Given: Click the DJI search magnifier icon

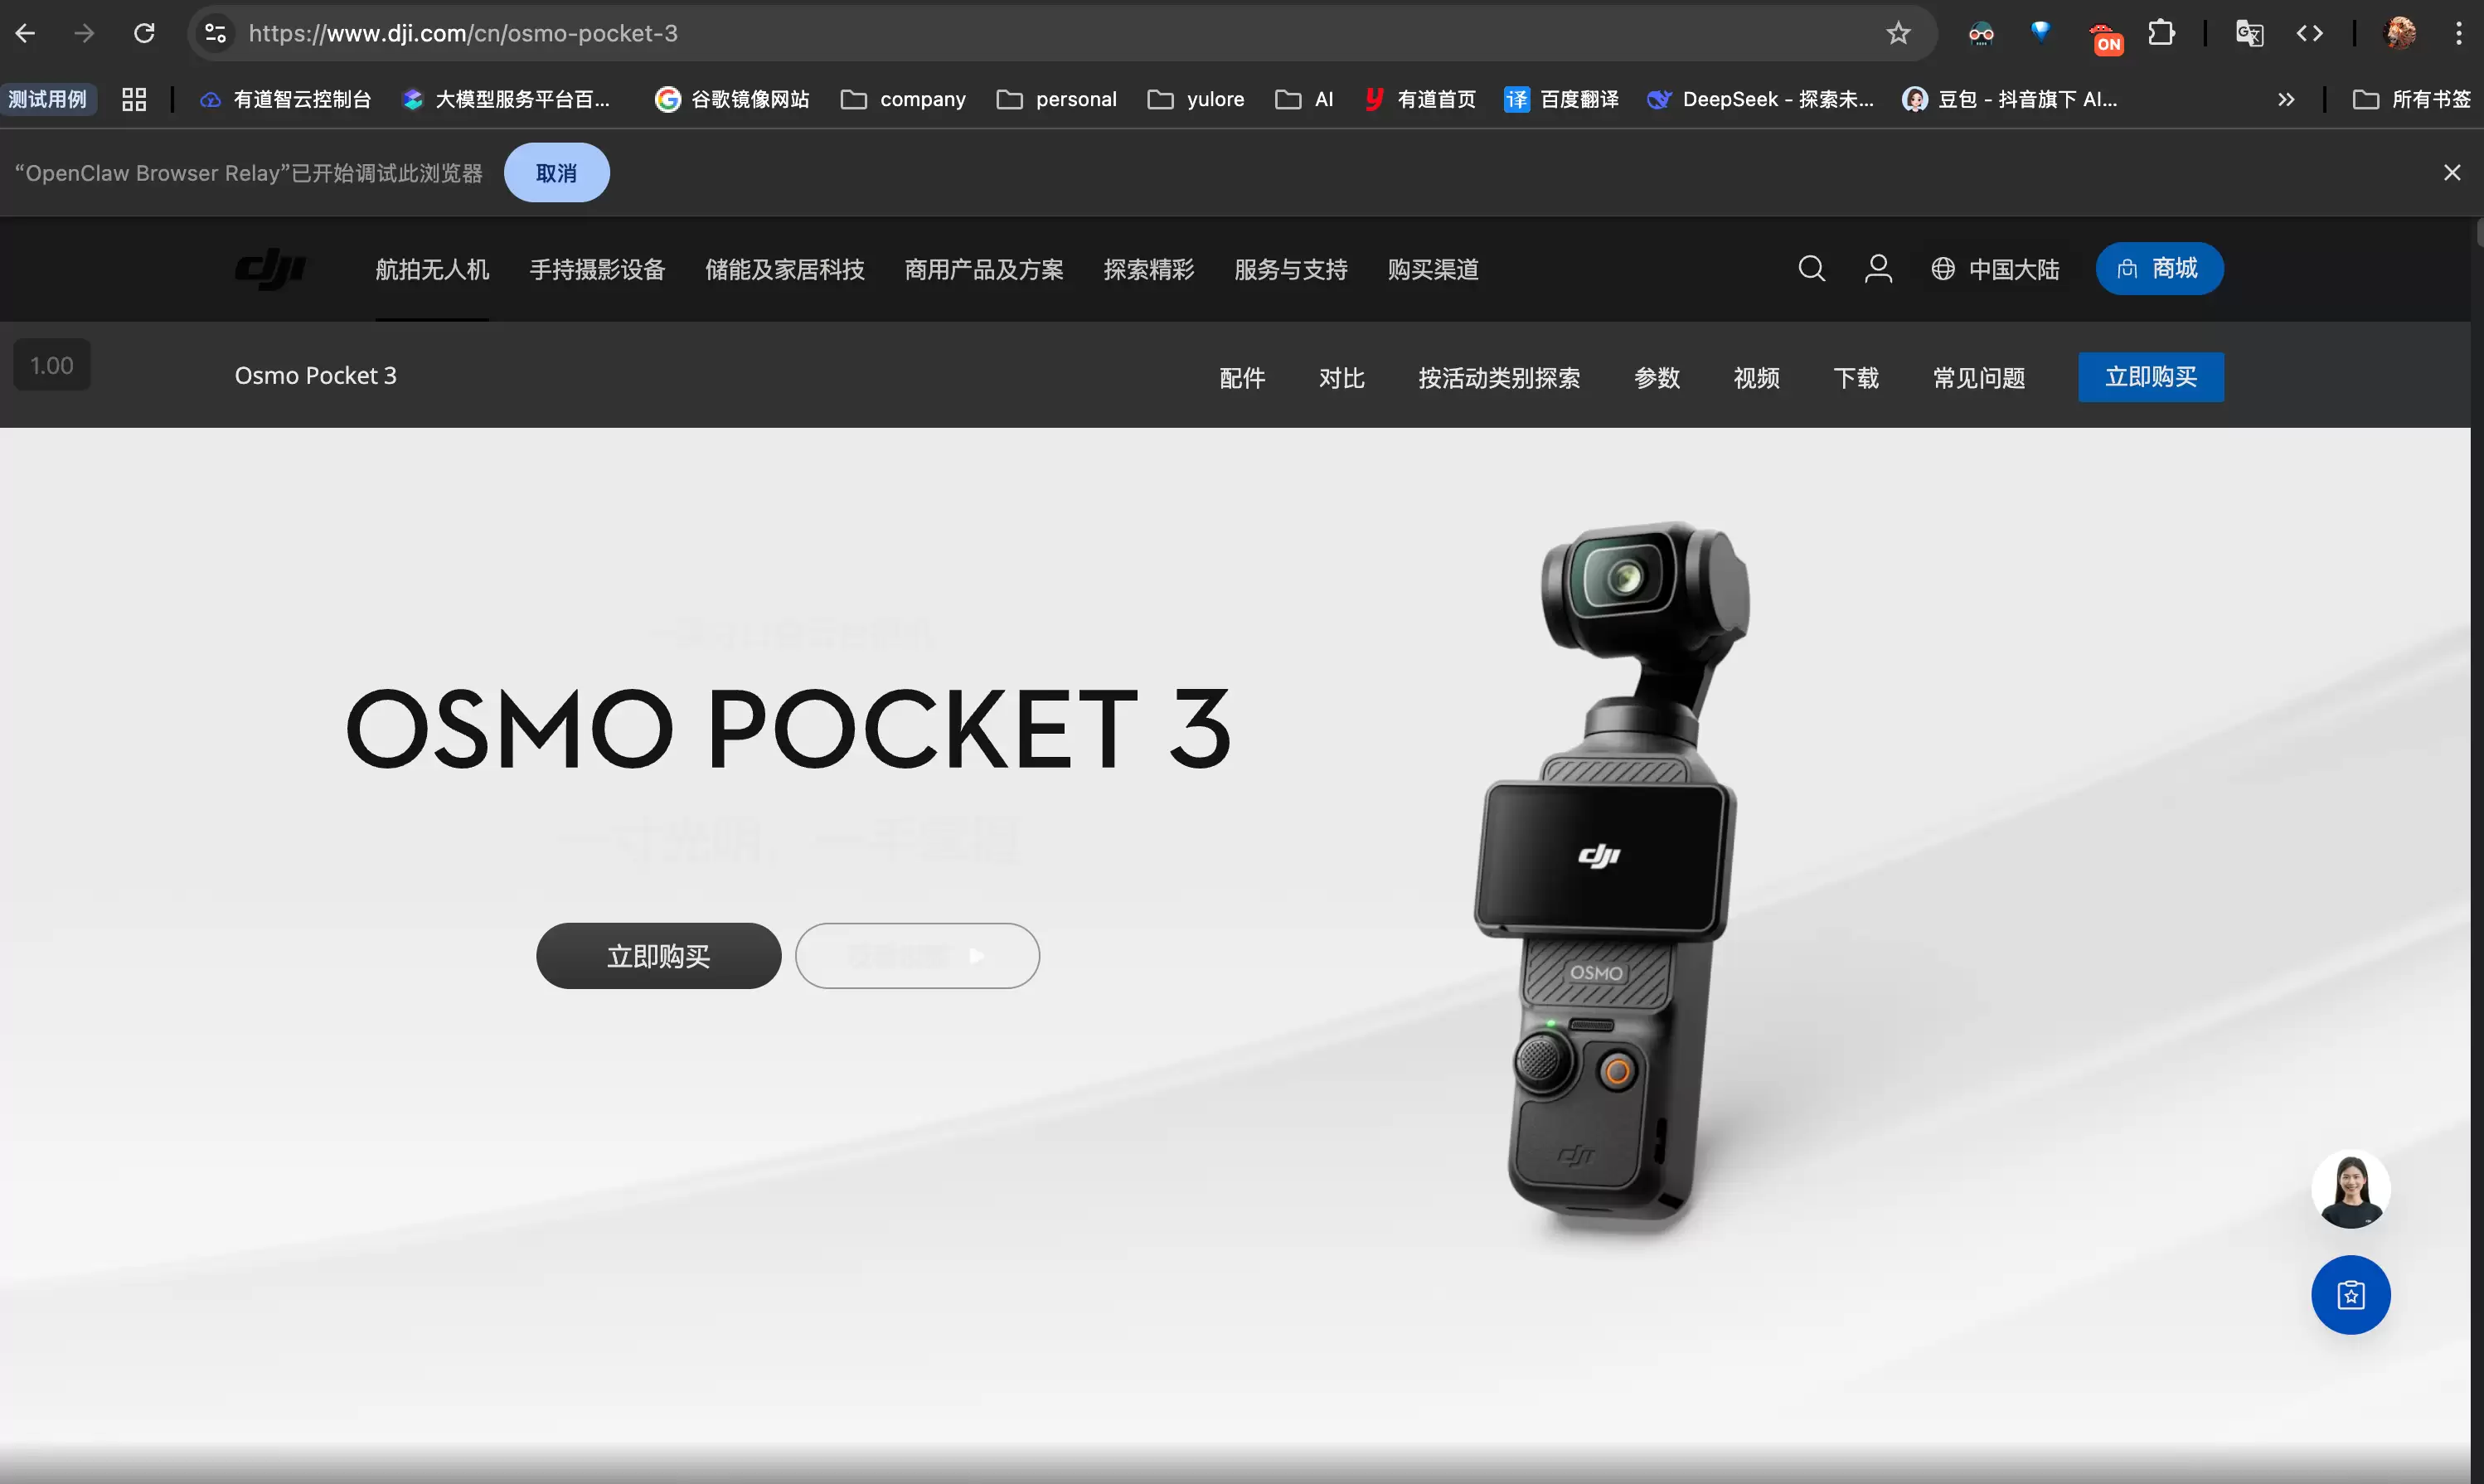Looking at the screenshot, I should [1811, 269].
